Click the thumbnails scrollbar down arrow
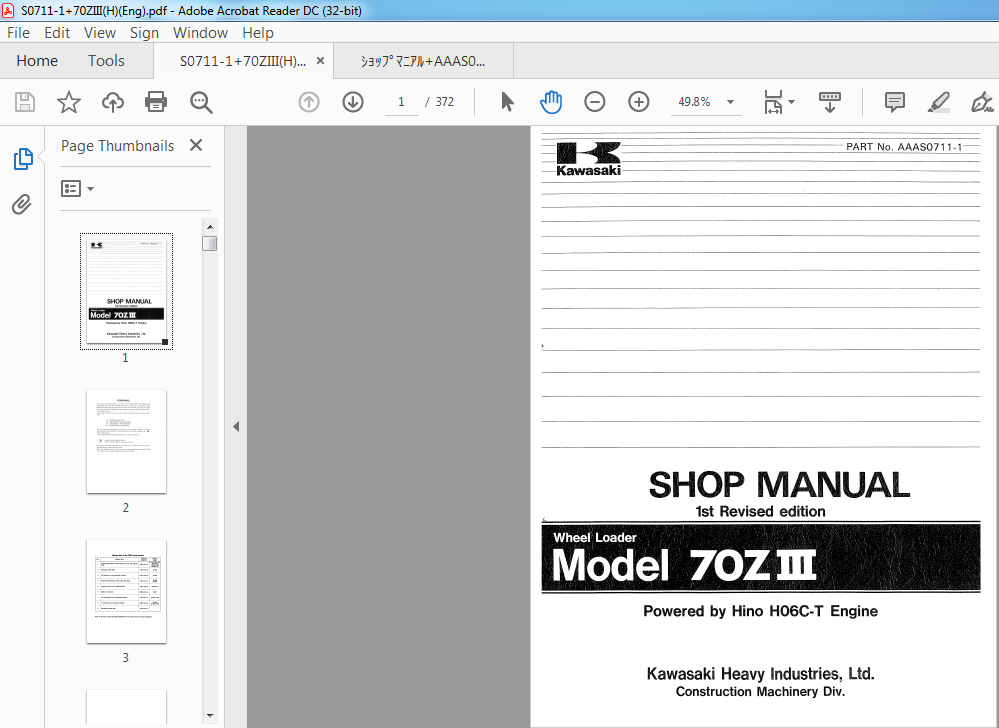This screenshot has height=728, width=999. pos(210,716)
